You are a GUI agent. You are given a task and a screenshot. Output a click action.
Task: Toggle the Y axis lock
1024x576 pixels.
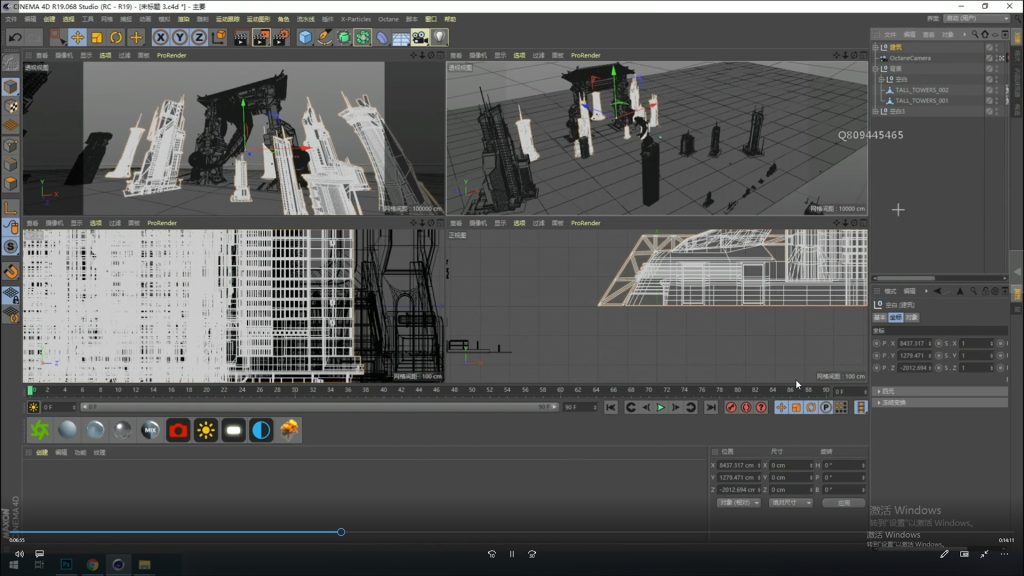click(x=180, y=38)
